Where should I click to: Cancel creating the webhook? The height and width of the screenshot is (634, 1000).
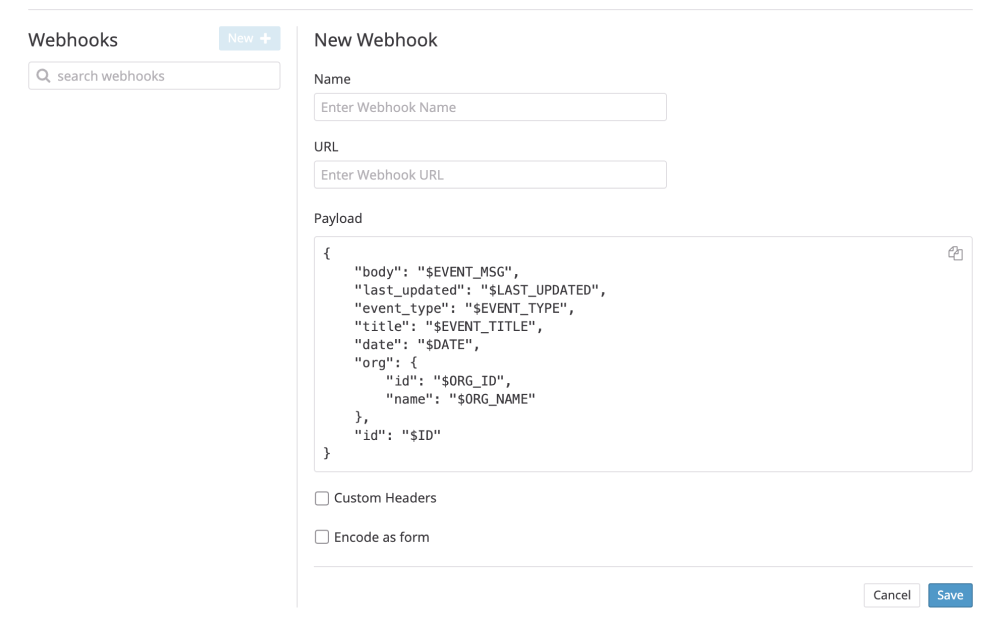[x=891, y=595]
